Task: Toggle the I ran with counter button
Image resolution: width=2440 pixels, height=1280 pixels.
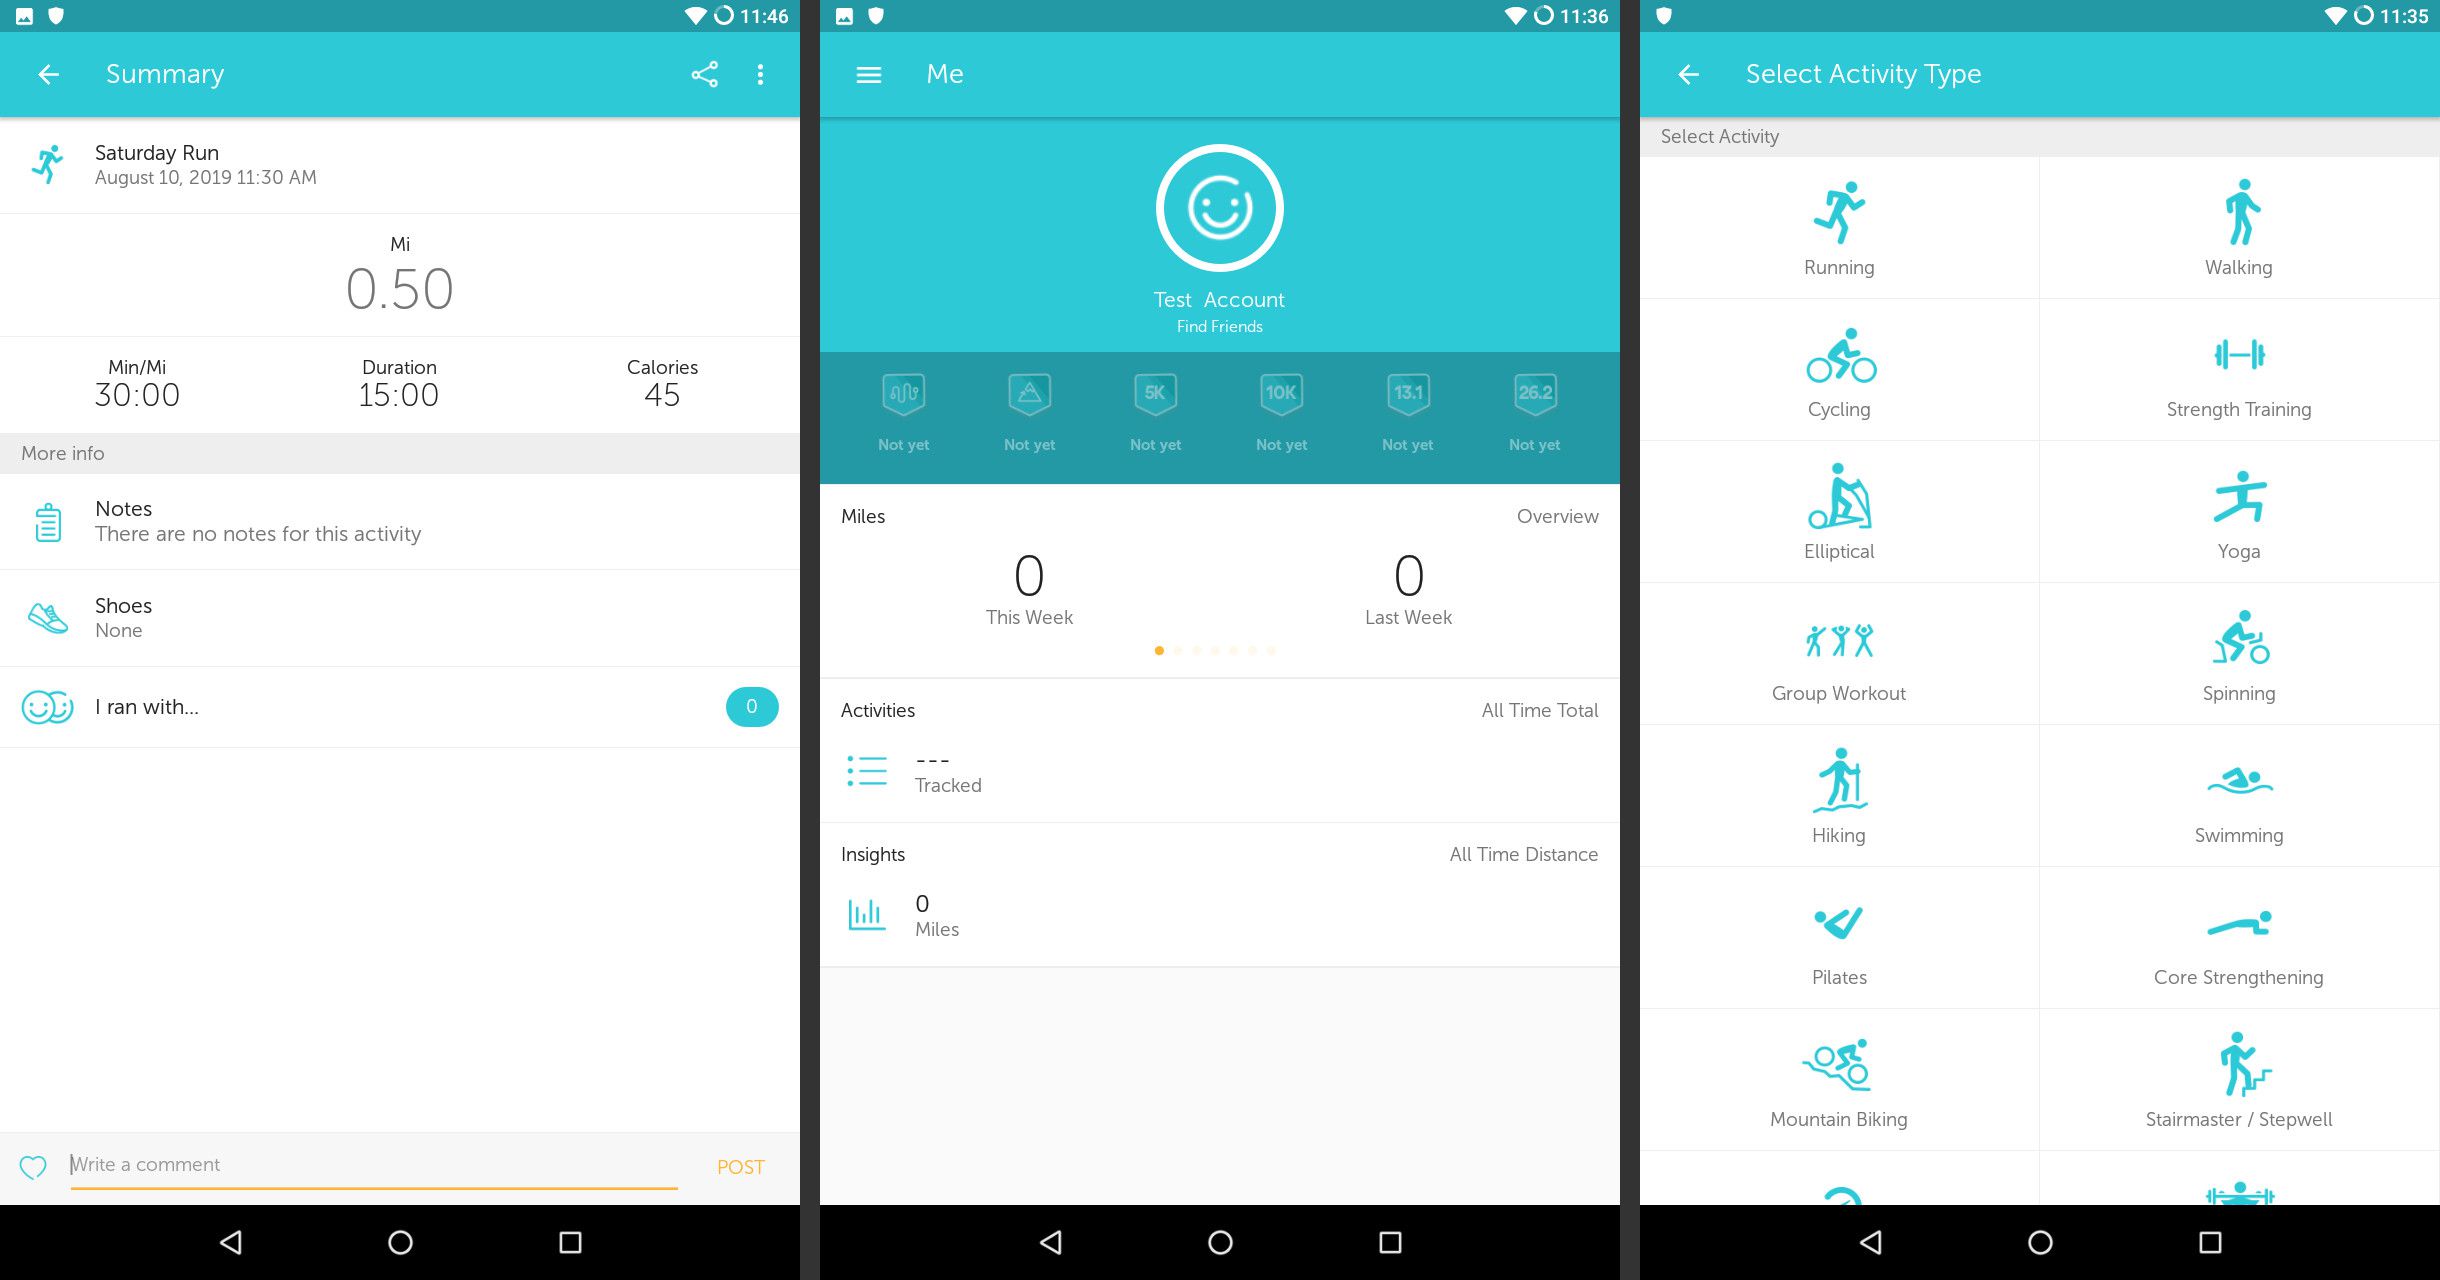Action: click(746, 707)
